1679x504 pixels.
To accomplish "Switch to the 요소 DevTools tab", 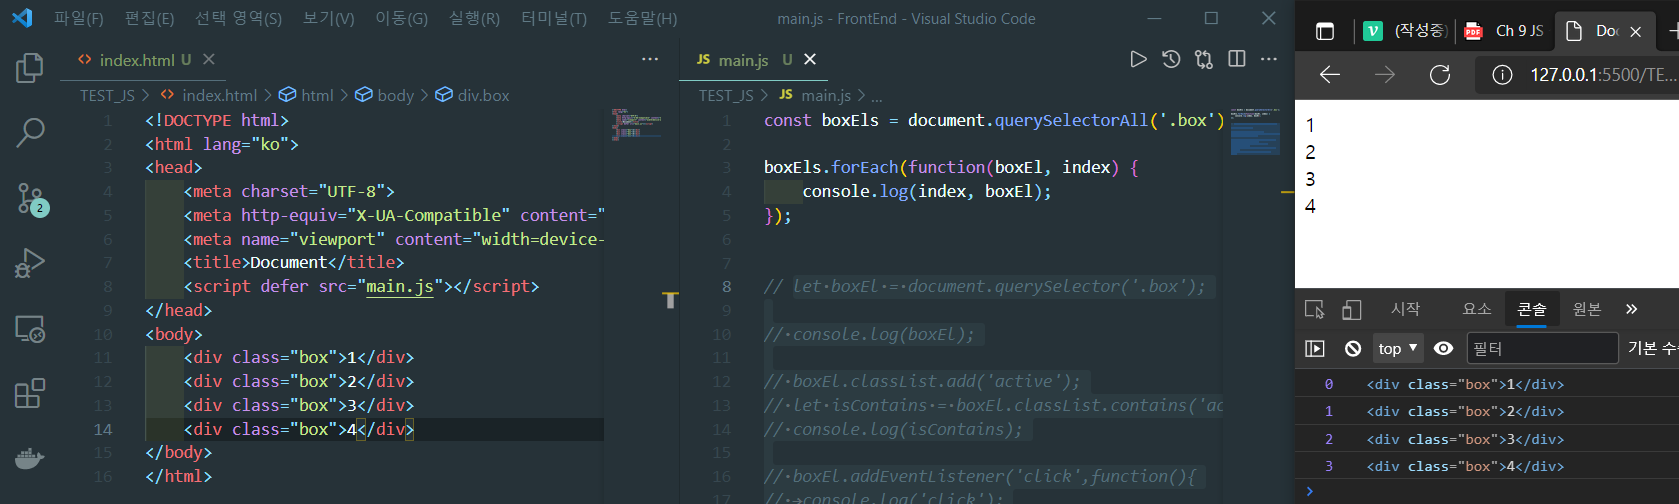I will (x=1477, y=309).
